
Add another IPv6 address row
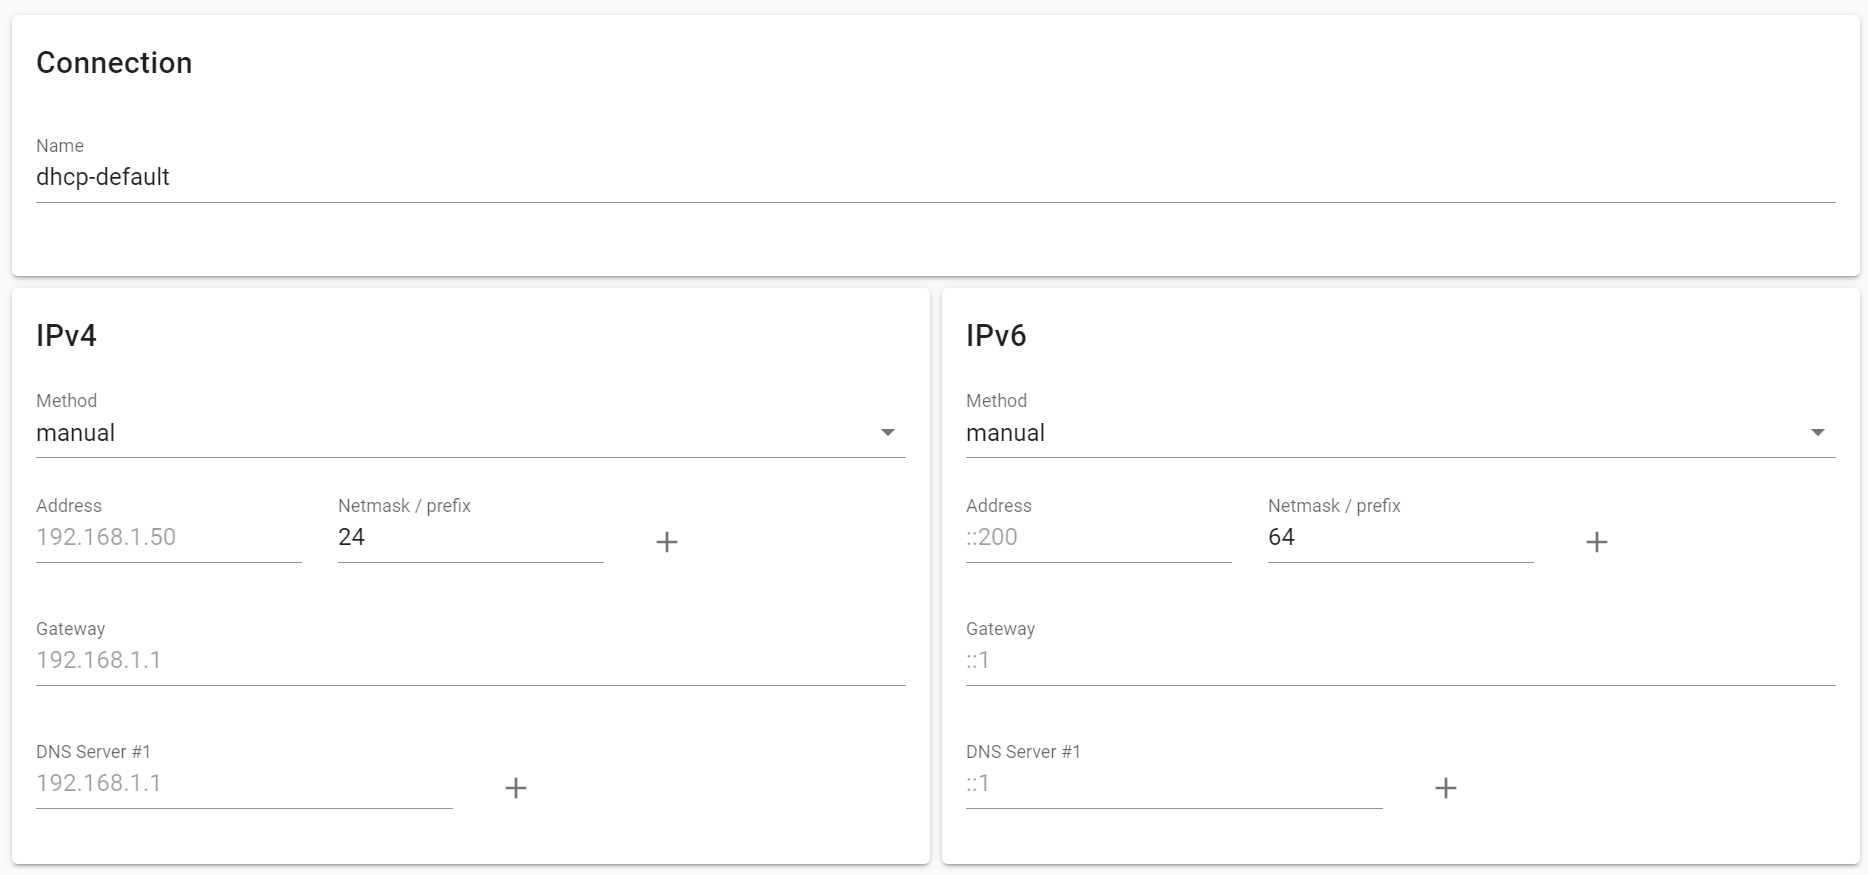(x=1596, y=542)
